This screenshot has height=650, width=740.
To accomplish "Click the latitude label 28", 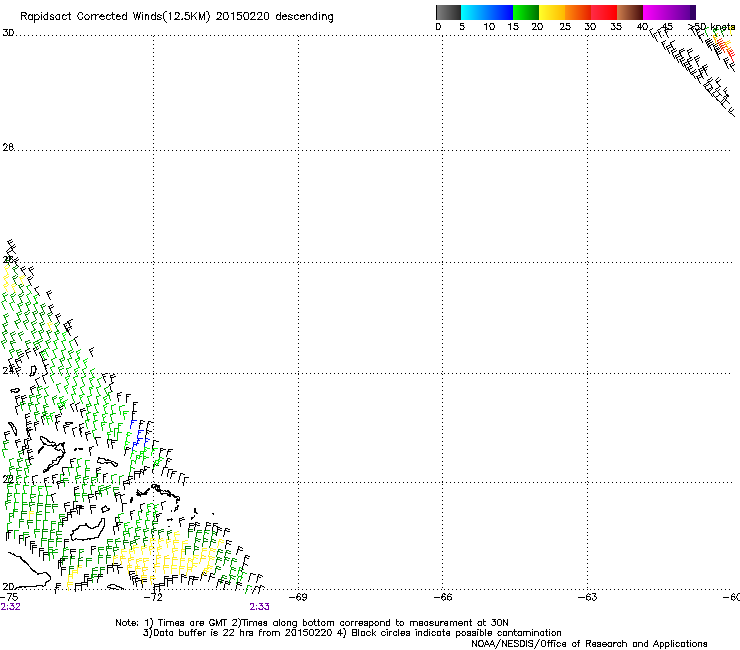I will pos(8,147).
